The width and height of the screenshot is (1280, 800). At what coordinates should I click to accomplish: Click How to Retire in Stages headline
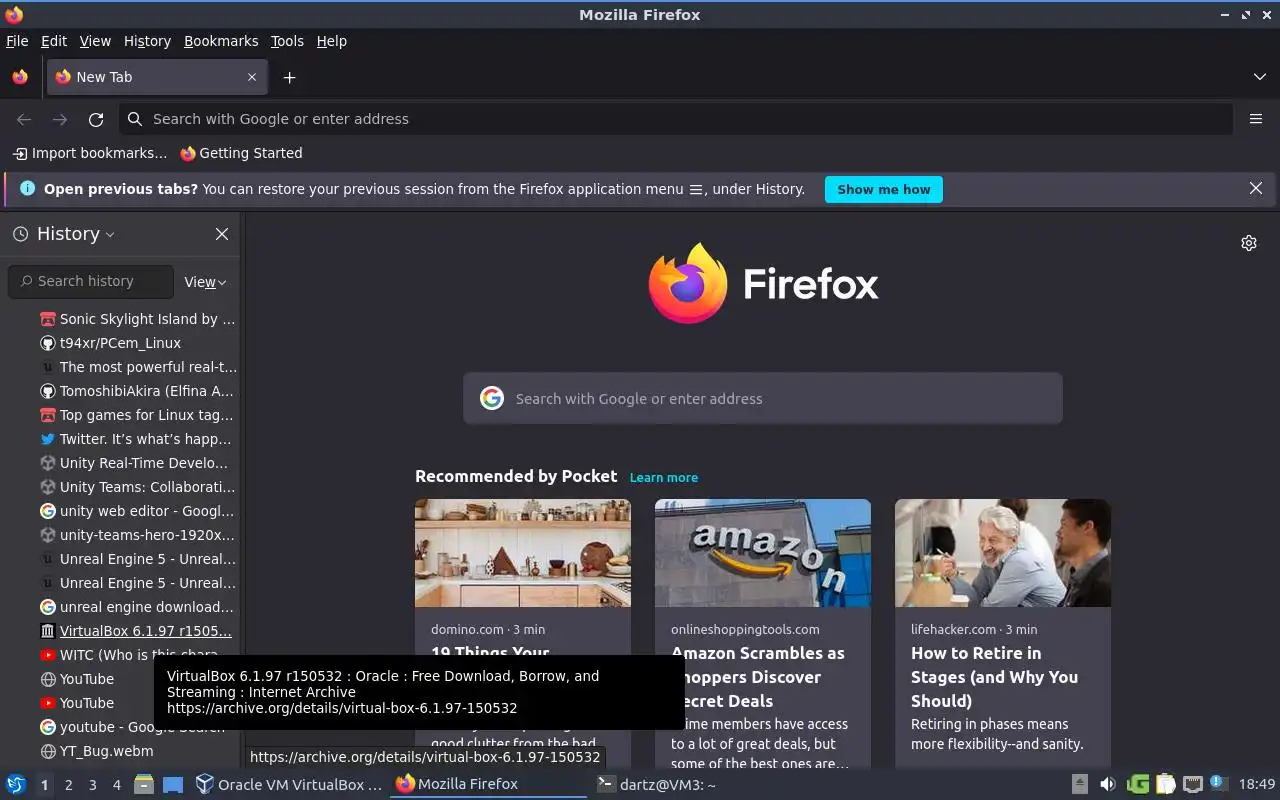pos(994,677)
